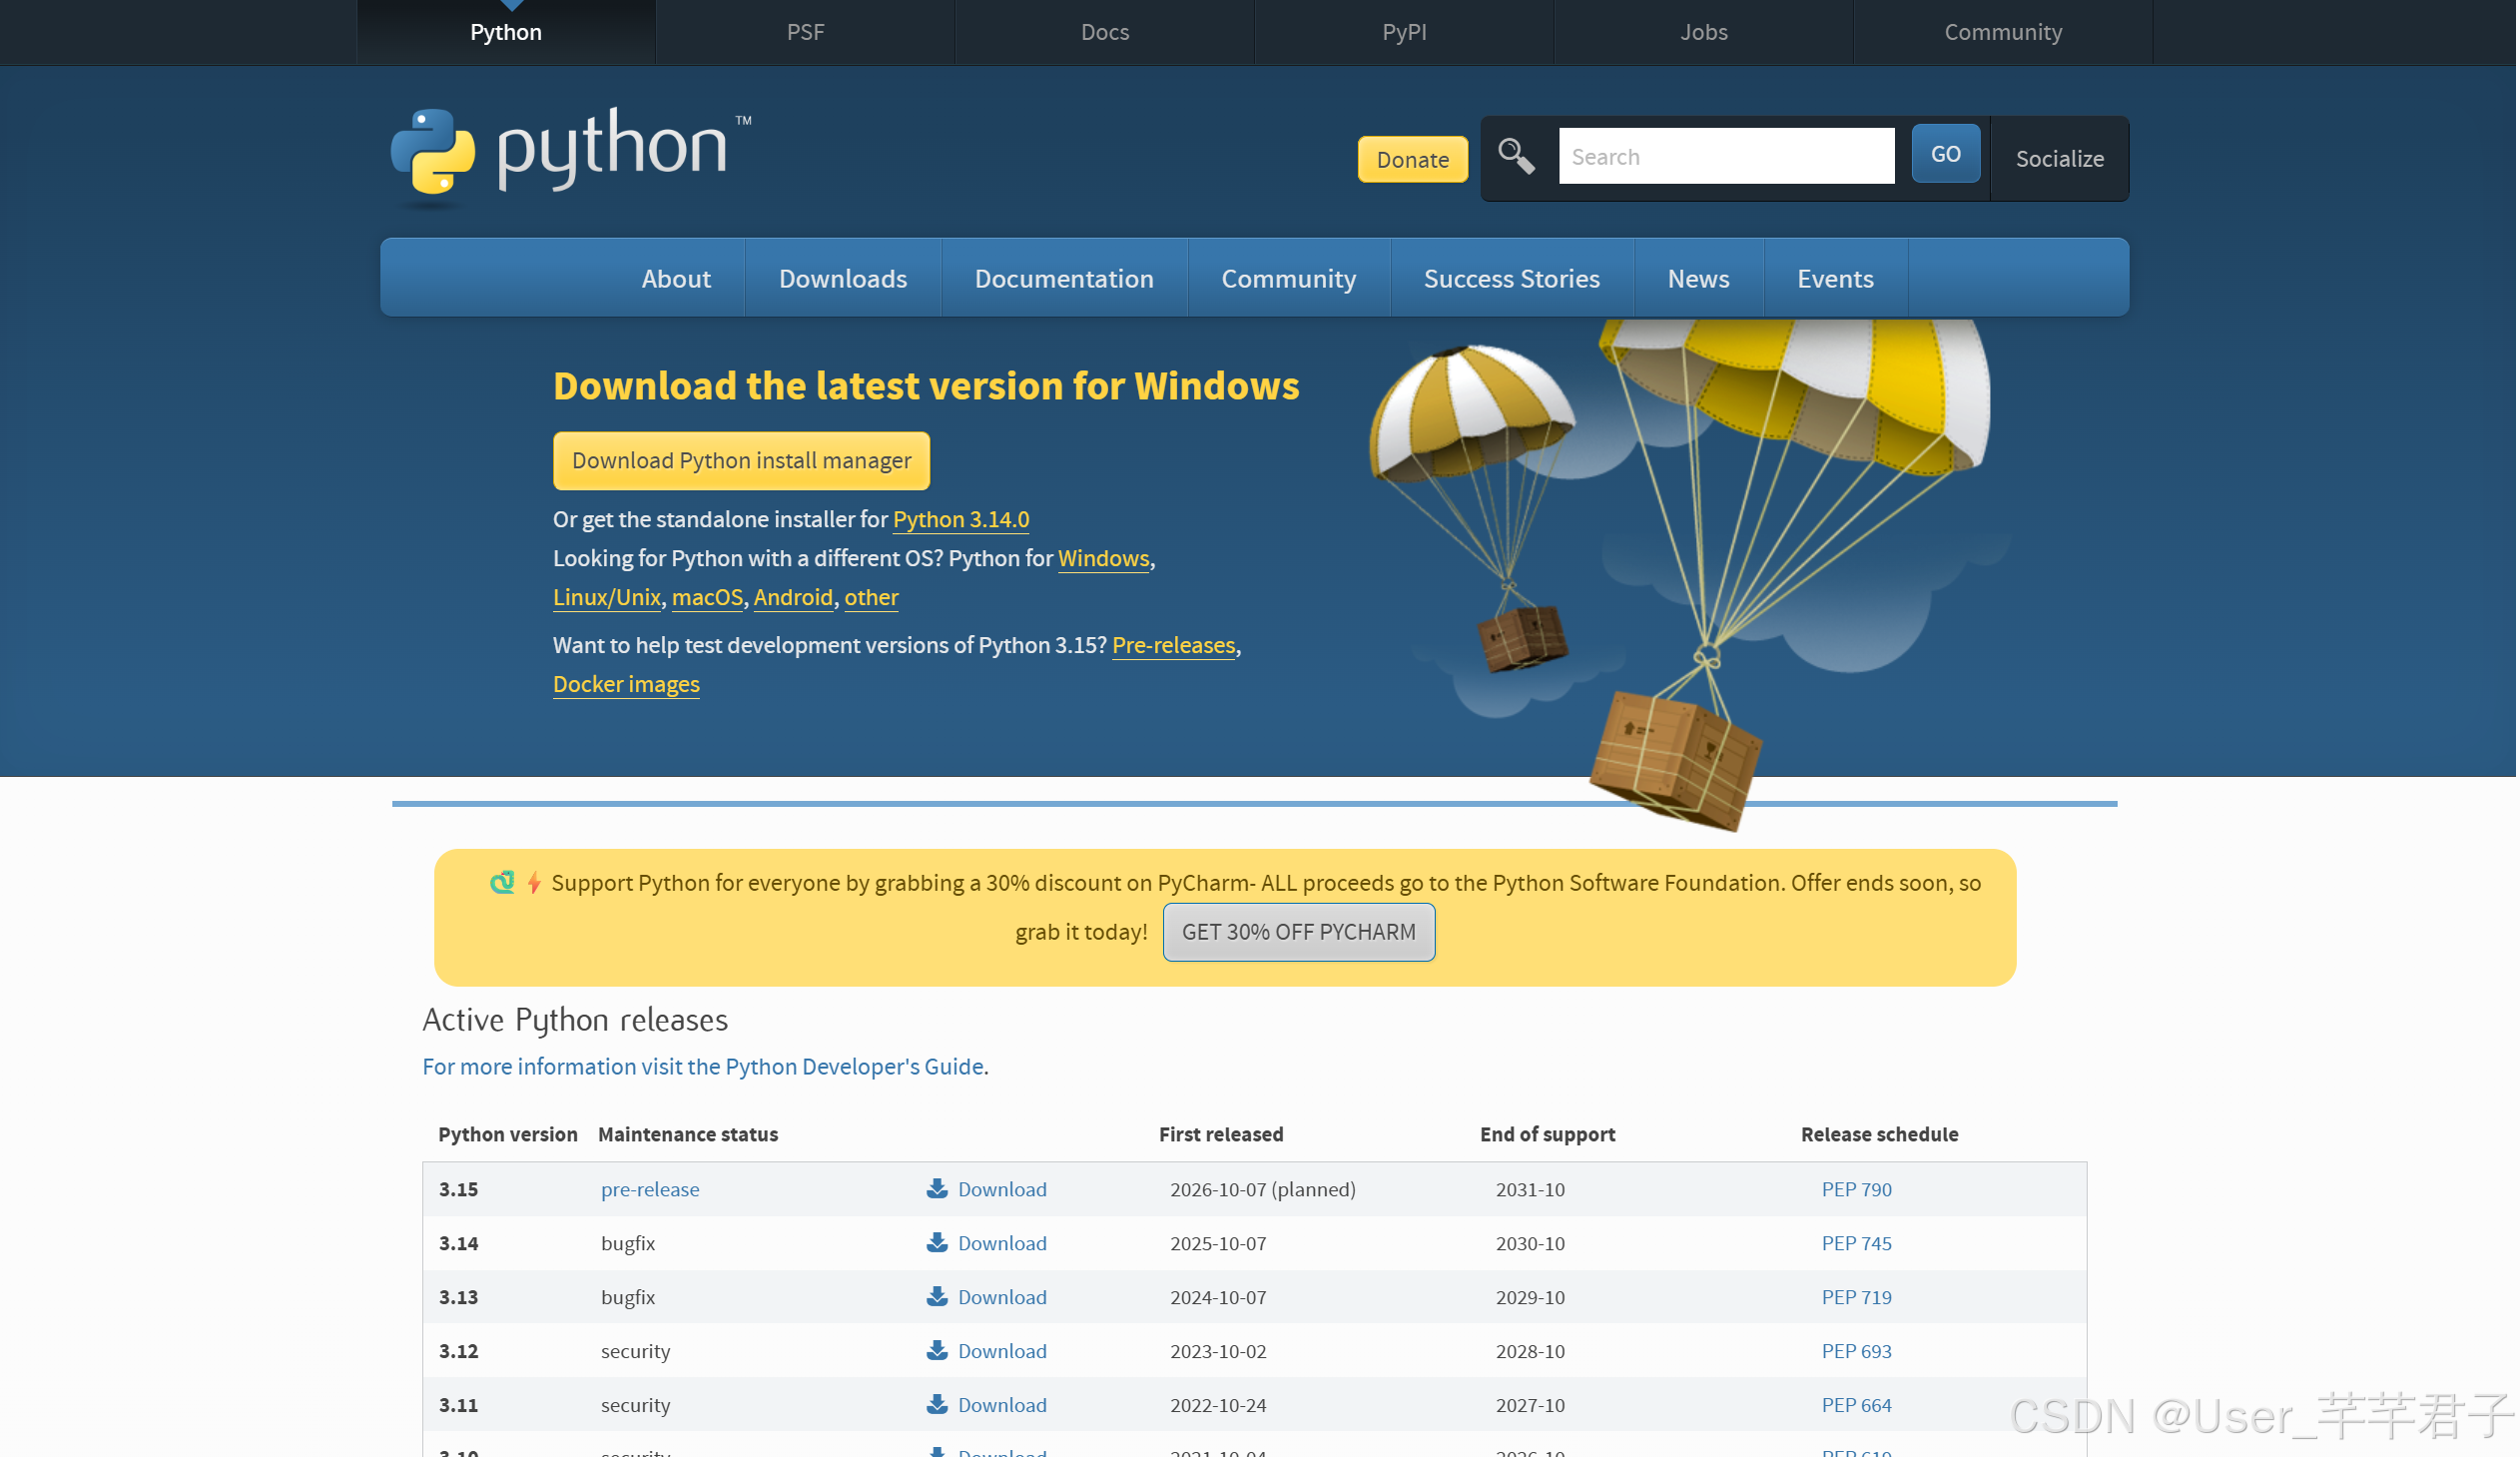Follow the macOS link
The image size is (2520, 1457).
707,598
